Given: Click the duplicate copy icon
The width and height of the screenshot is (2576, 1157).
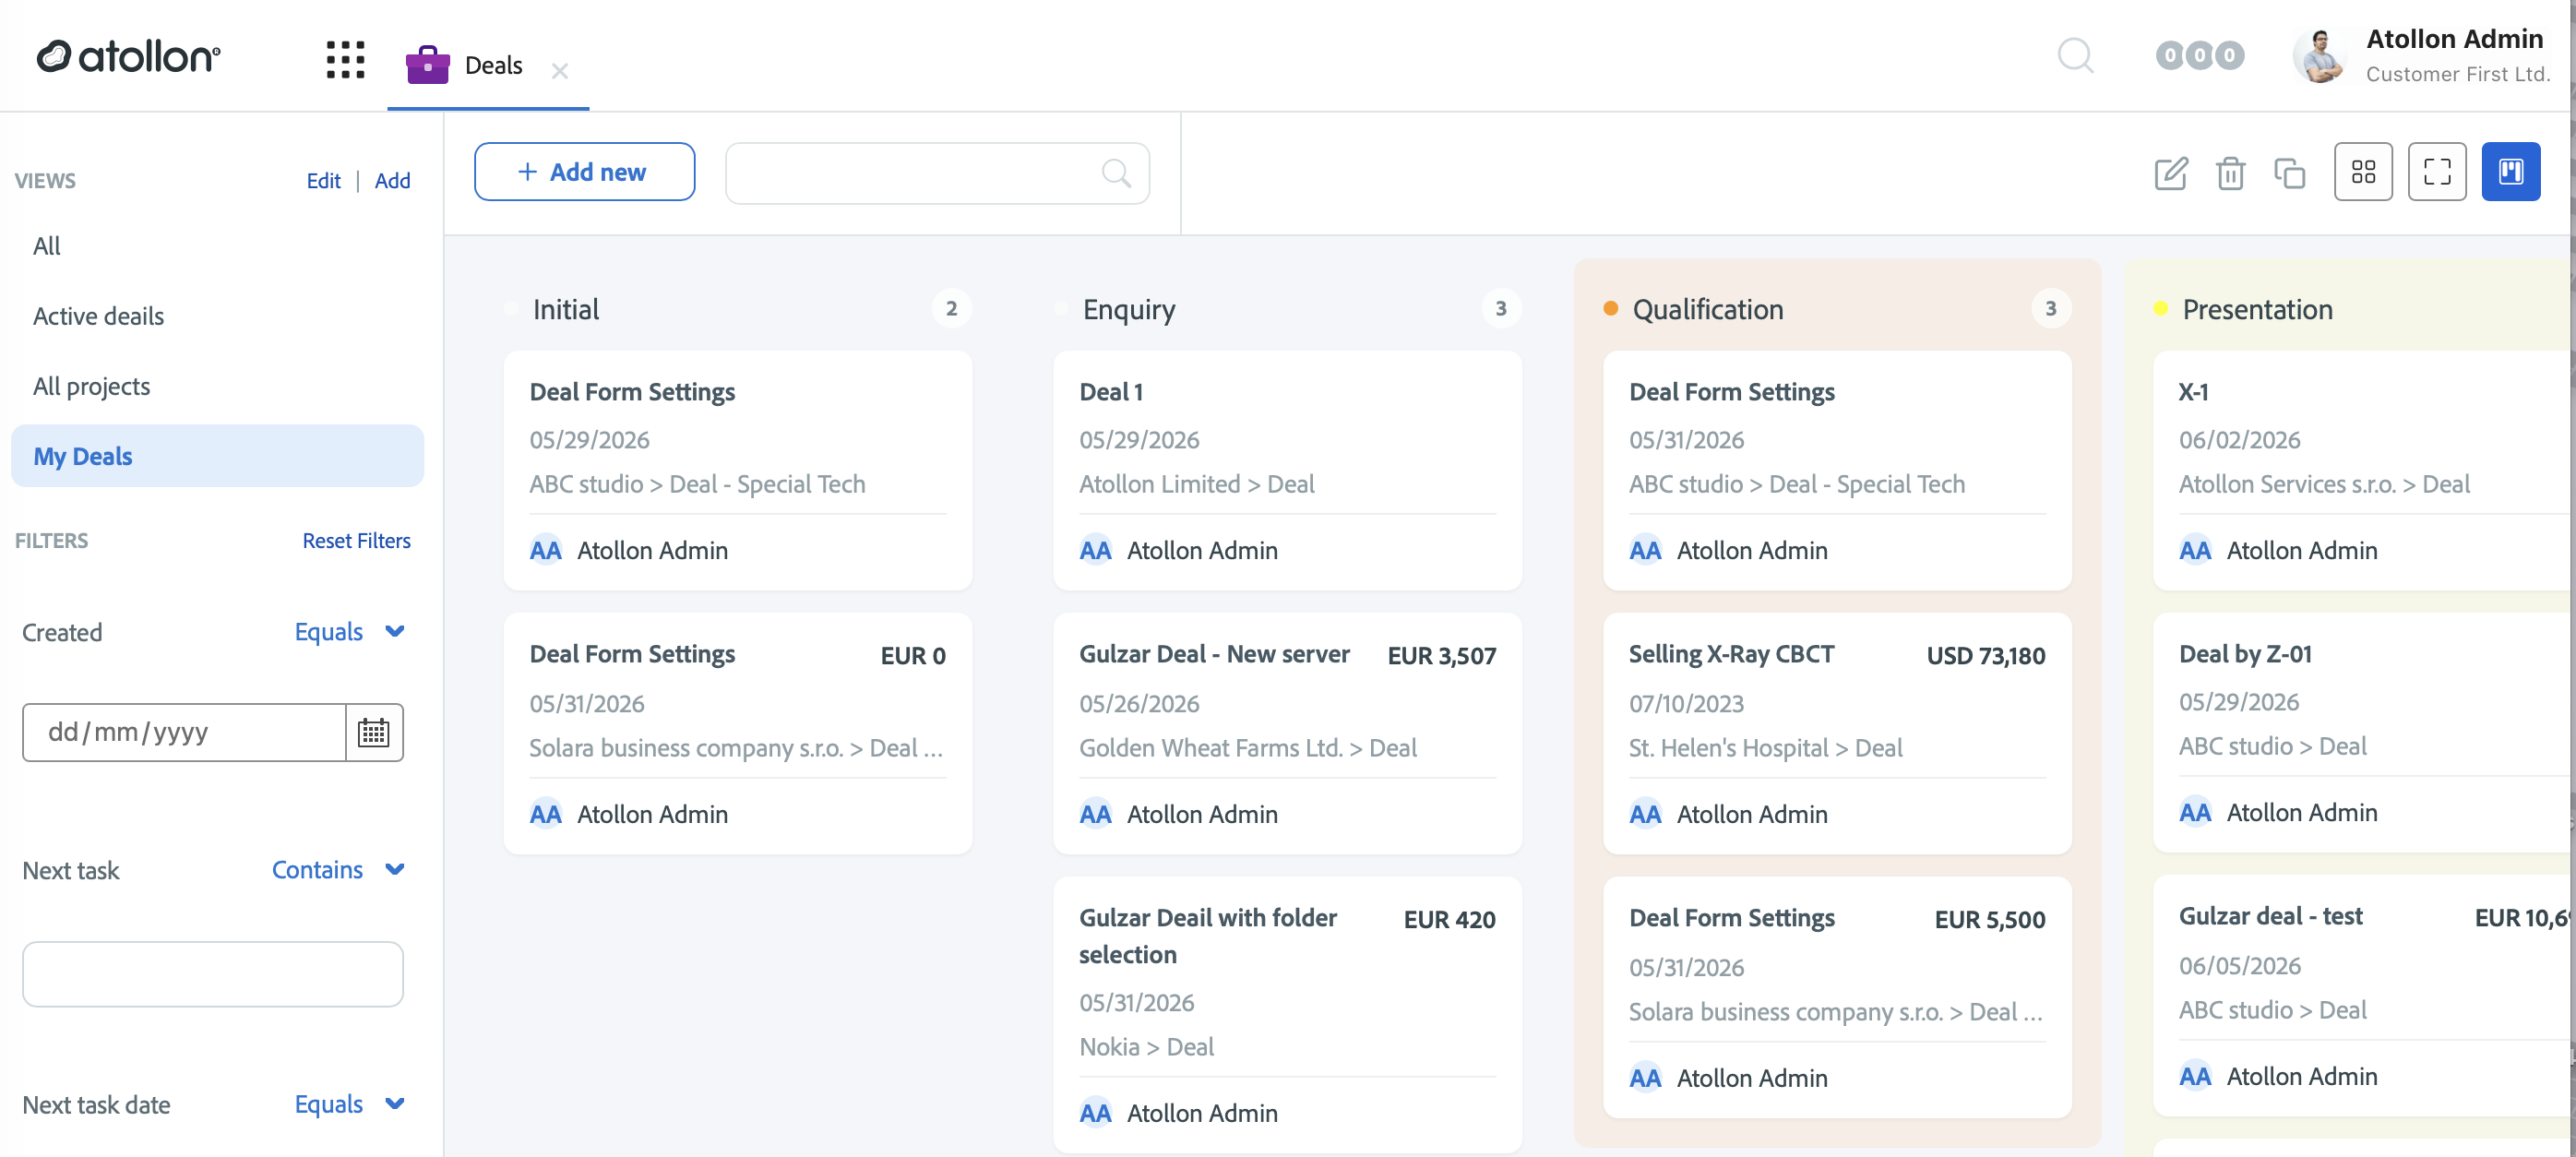Looking at the screenshot, I should pyautogui.click(x=2289, y=173).
